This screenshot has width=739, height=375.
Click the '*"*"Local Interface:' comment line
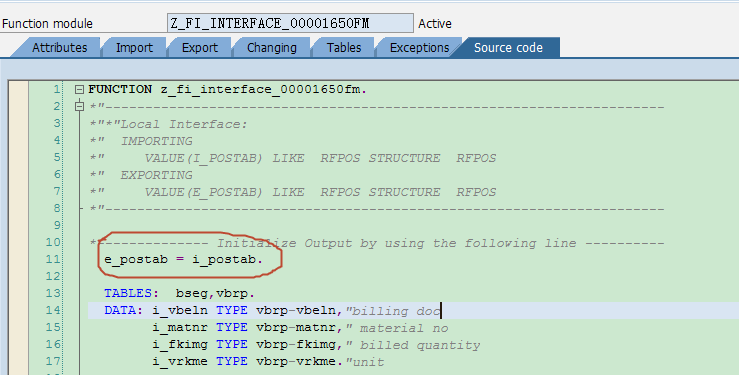[169, 124]
